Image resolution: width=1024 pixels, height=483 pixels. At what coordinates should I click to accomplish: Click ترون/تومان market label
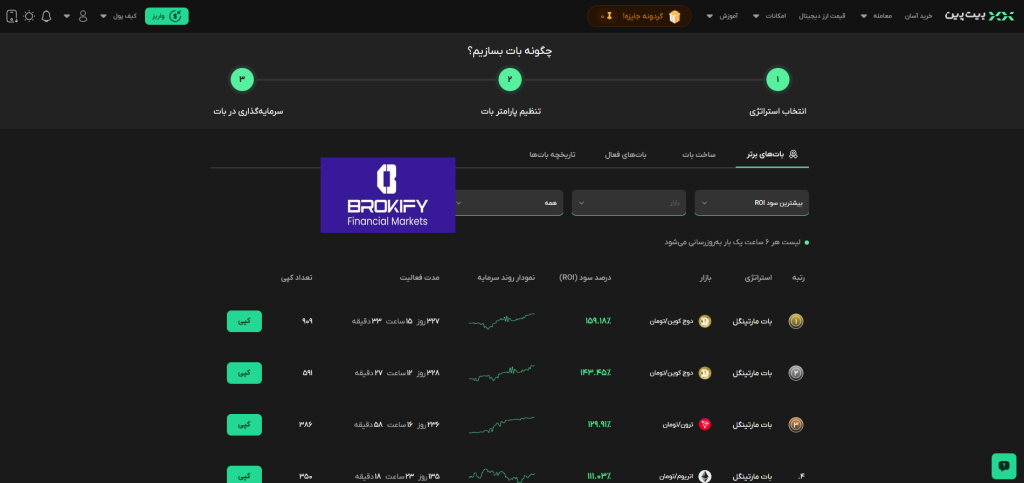pos(679,425)
